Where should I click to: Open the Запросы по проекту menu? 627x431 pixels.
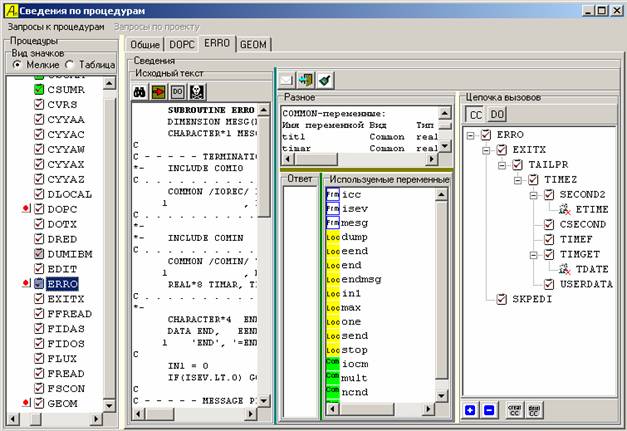tap(157, 27)
